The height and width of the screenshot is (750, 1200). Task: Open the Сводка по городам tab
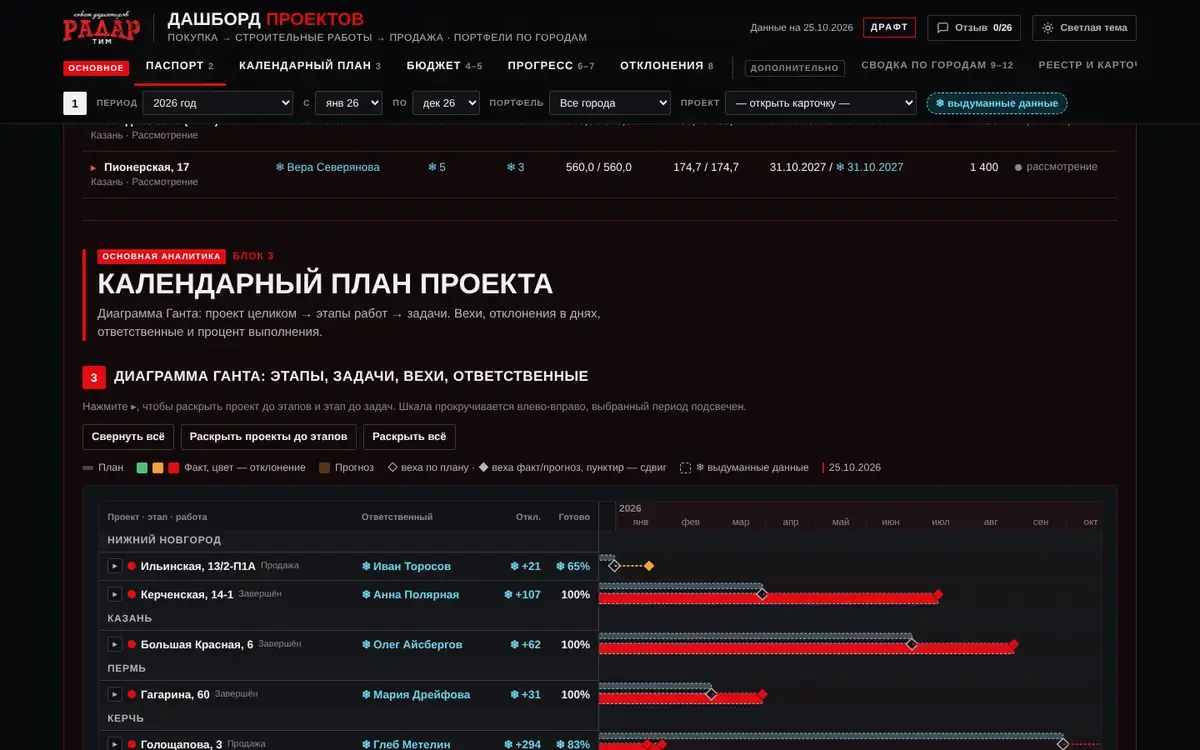[x=937, y=66]
